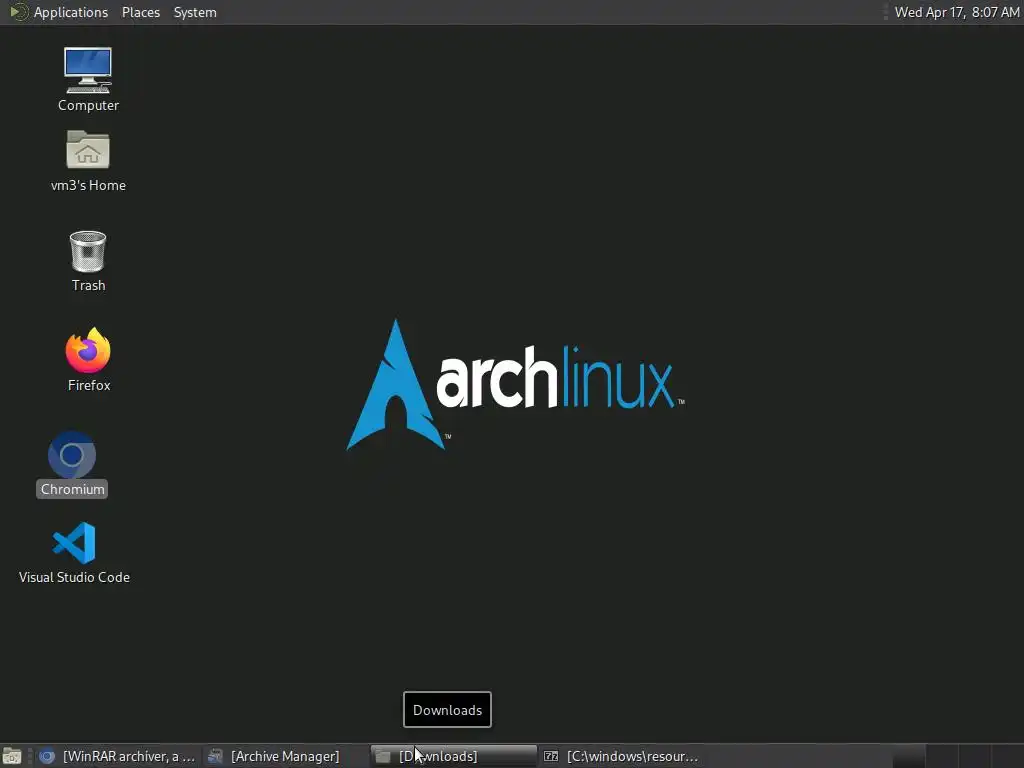1024x768 pixels.
Task: Open the System menu
Action: (195, 12)
